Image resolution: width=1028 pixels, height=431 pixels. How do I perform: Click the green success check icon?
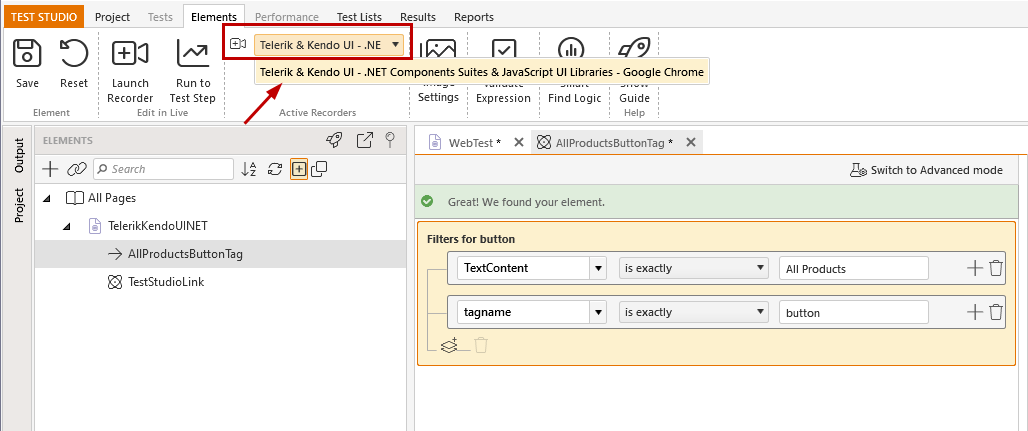[427, 201]
